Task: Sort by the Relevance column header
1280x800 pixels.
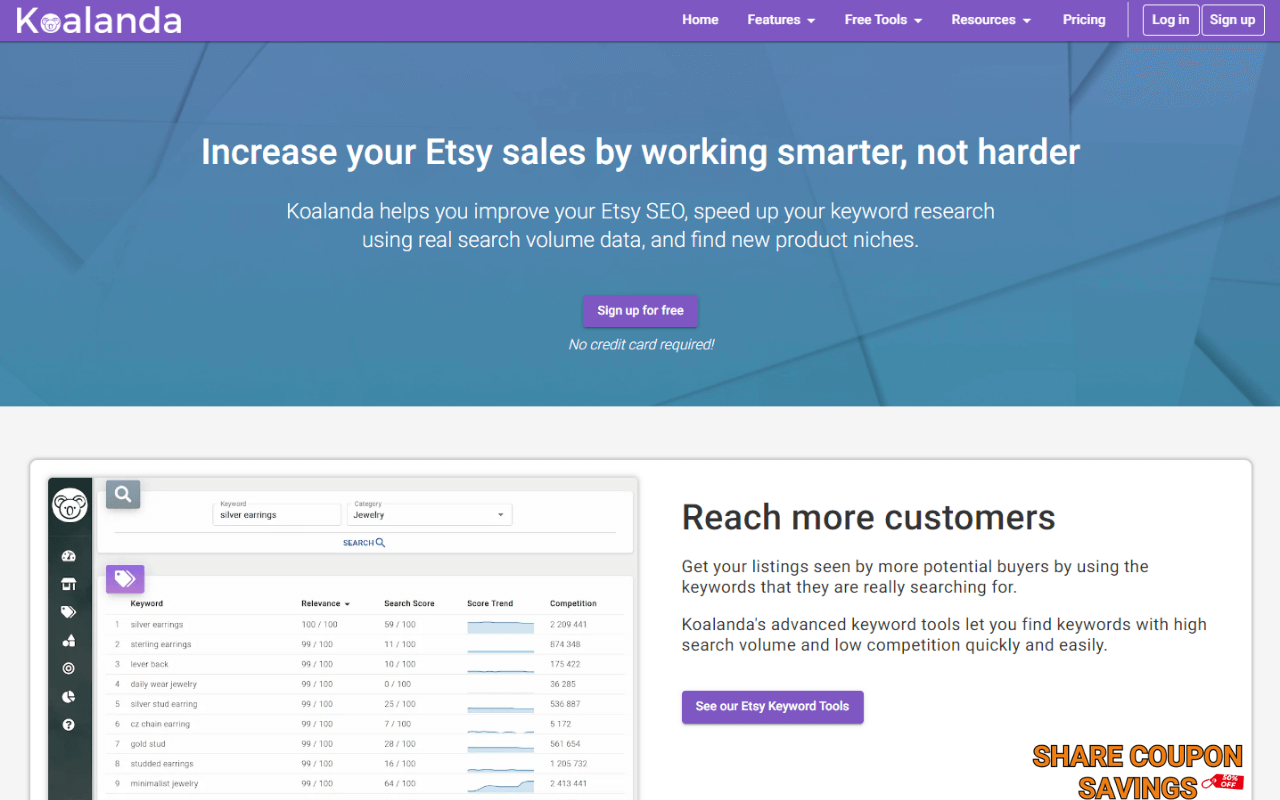Action: (x=326, y=604)
